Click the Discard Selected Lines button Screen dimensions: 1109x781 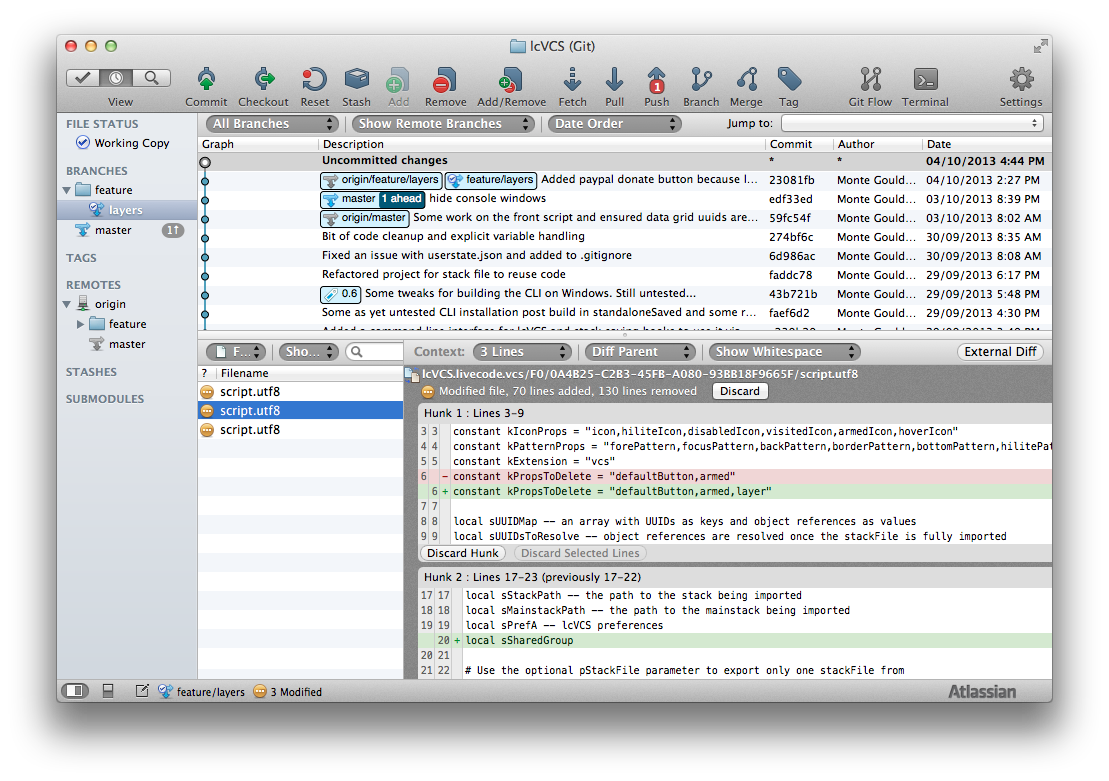[x=580, y=553]
